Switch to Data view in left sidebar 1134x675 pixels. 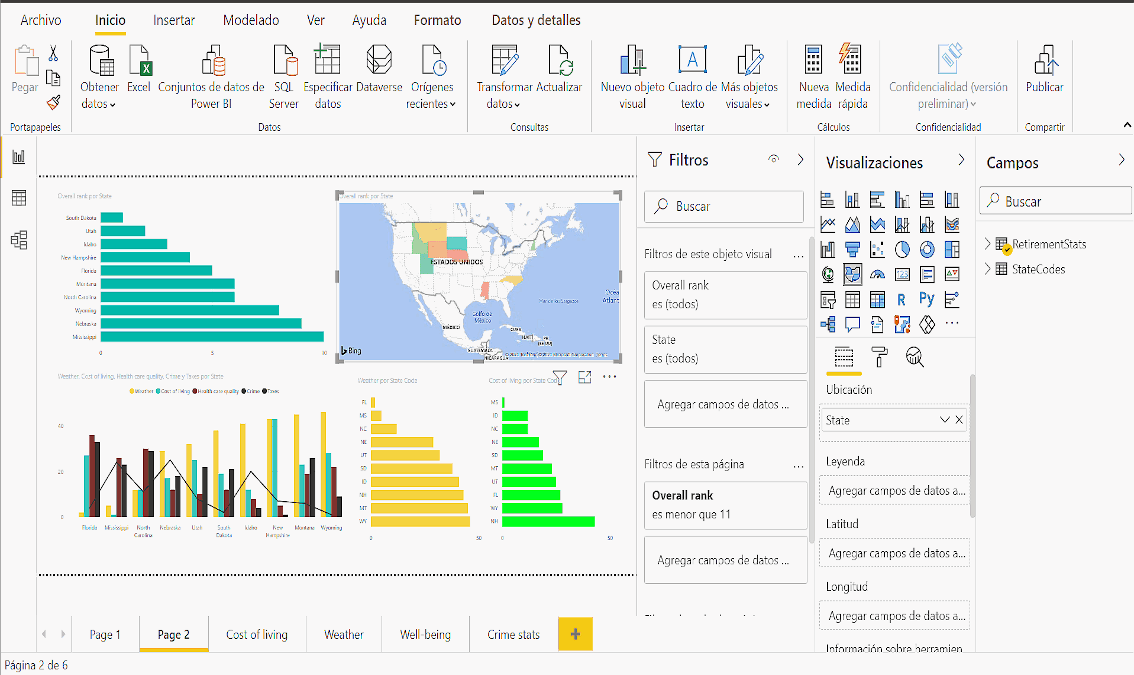coord(19,198)
